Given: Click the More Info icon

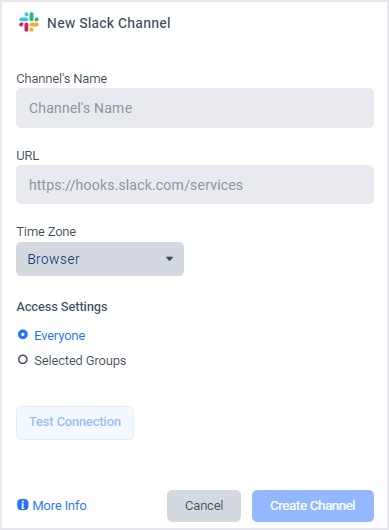Looking at the screenshot, I should [x=23, y=505].
